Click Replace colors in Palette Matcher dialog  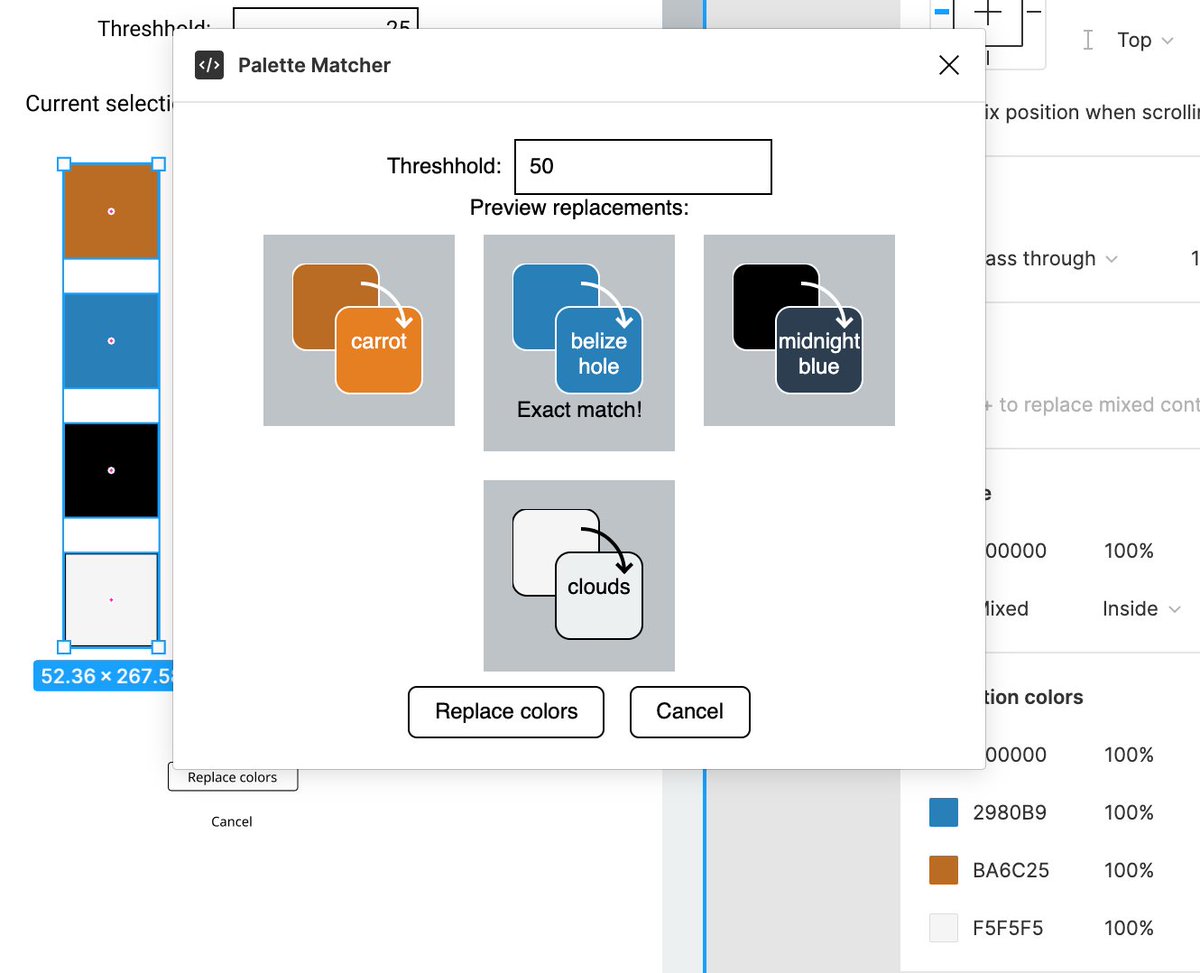[506, 712]
